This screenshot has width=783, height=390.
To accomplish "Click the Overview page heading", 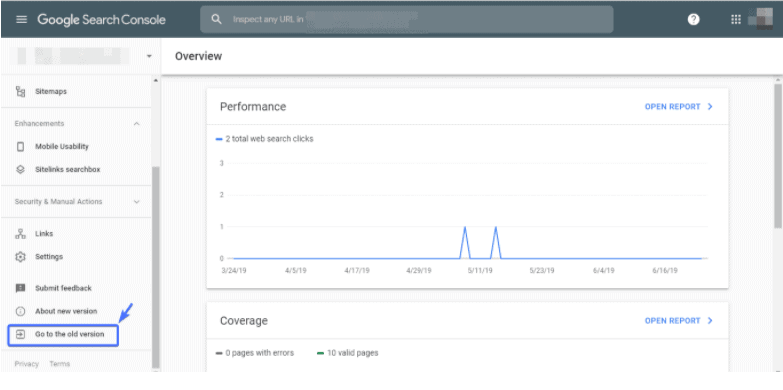I will [x=198, y=56].
